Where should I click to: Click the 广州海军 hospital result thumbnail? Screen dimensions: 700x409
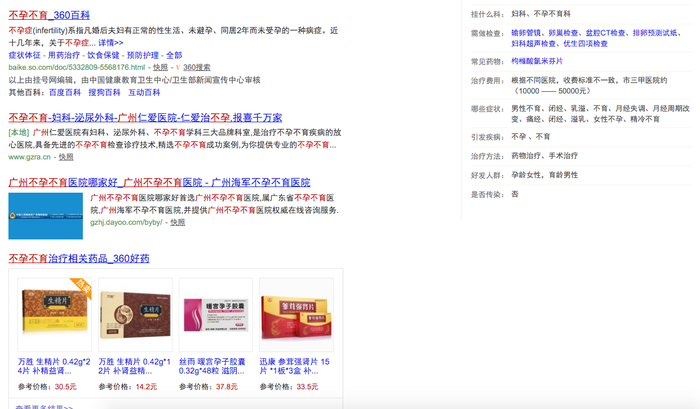46,210
